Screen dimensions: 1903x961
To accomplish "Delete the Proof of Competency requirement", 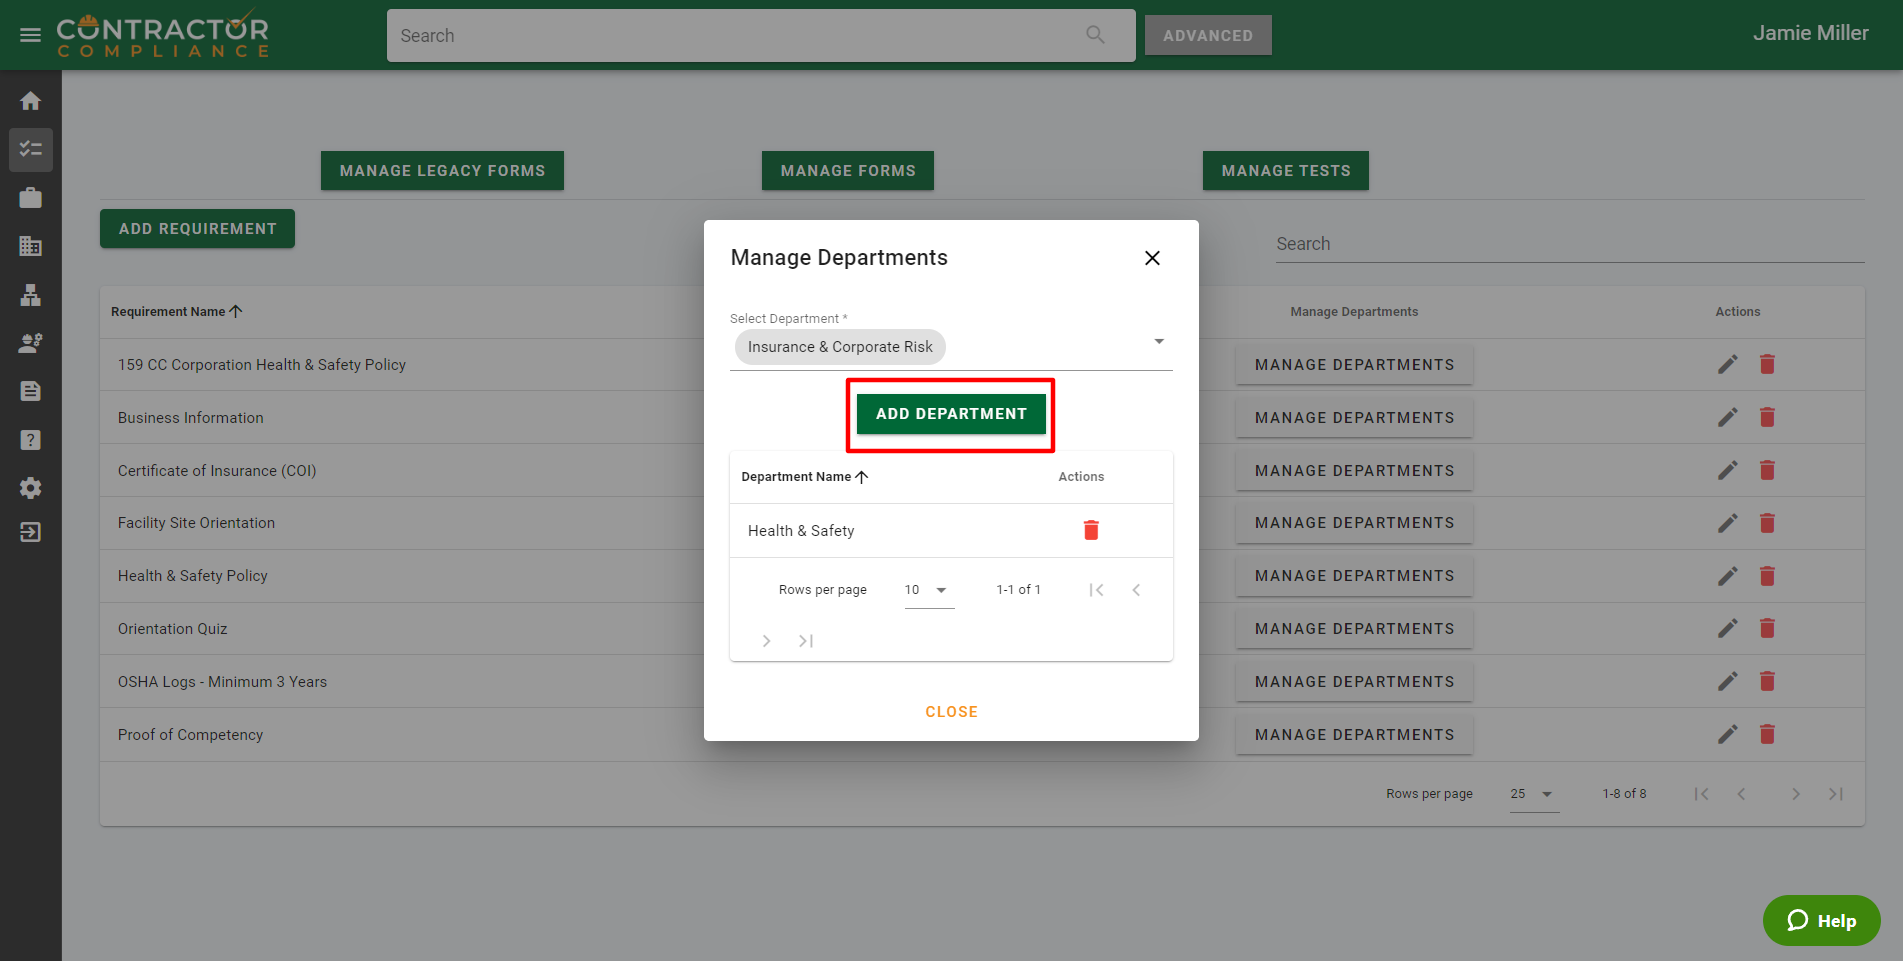I will click(1767, 735).
